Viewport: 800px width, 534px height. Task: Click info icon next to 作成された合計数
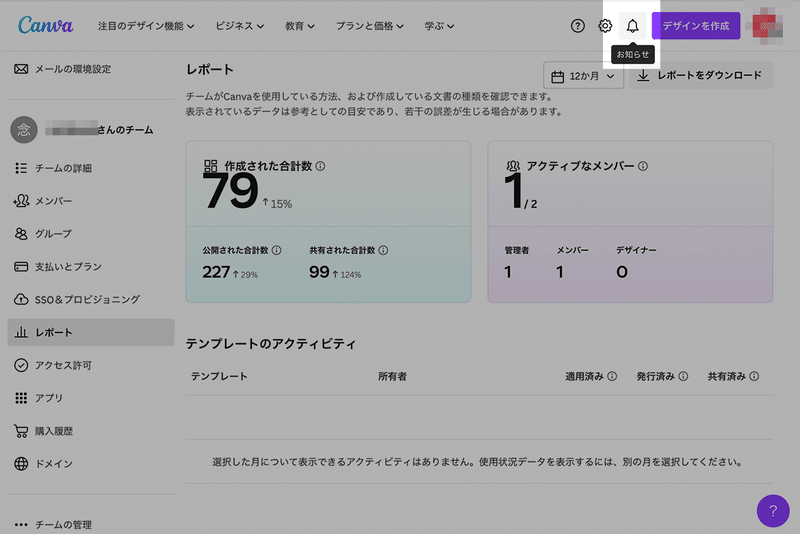[x=320, y=166]
